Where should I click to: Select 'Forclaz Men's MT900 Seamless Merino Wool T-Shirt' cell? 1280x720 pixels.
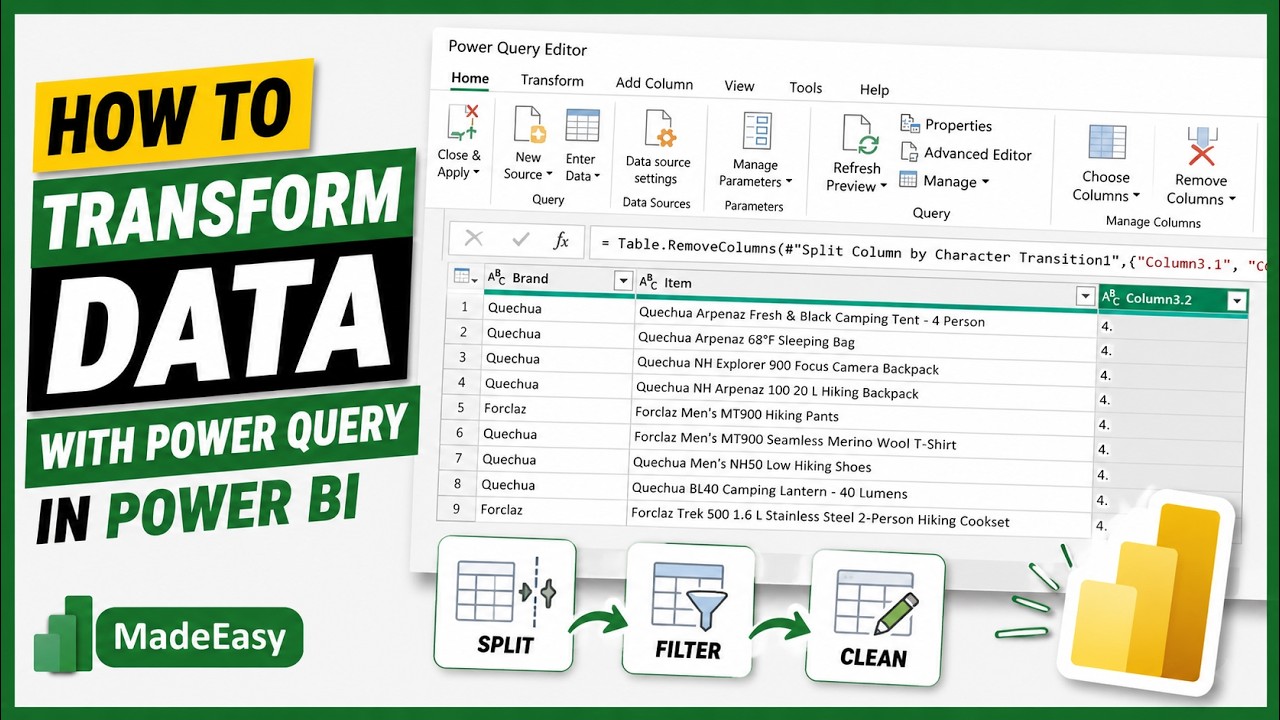click(863, 443)
